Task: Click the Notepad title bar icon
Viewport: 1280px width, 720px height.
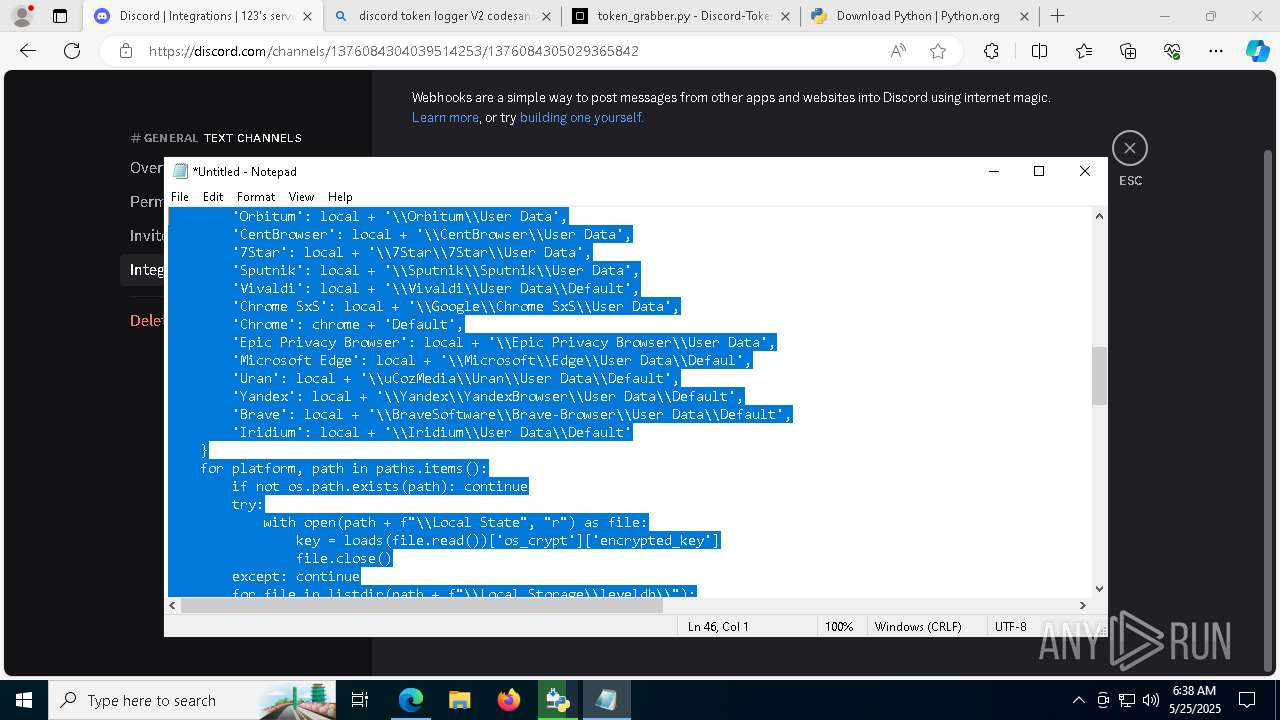Action: point(180,171)
